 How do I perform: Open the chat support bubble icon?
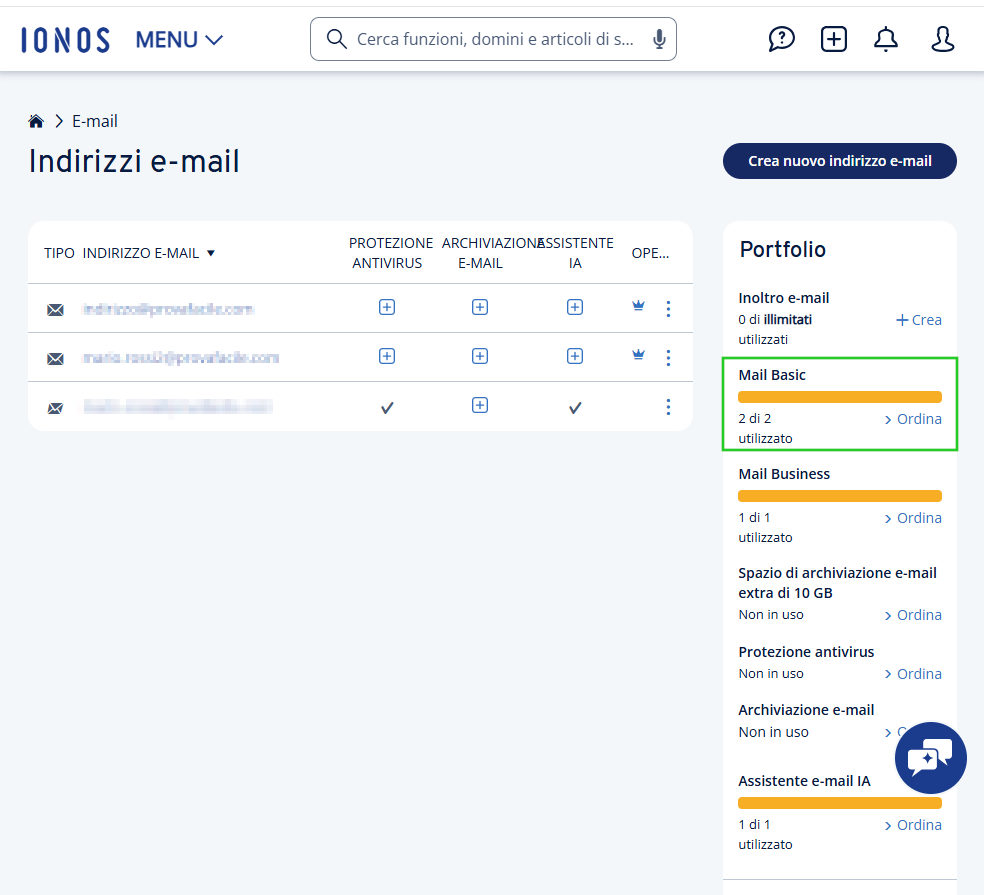click(930, 757)
